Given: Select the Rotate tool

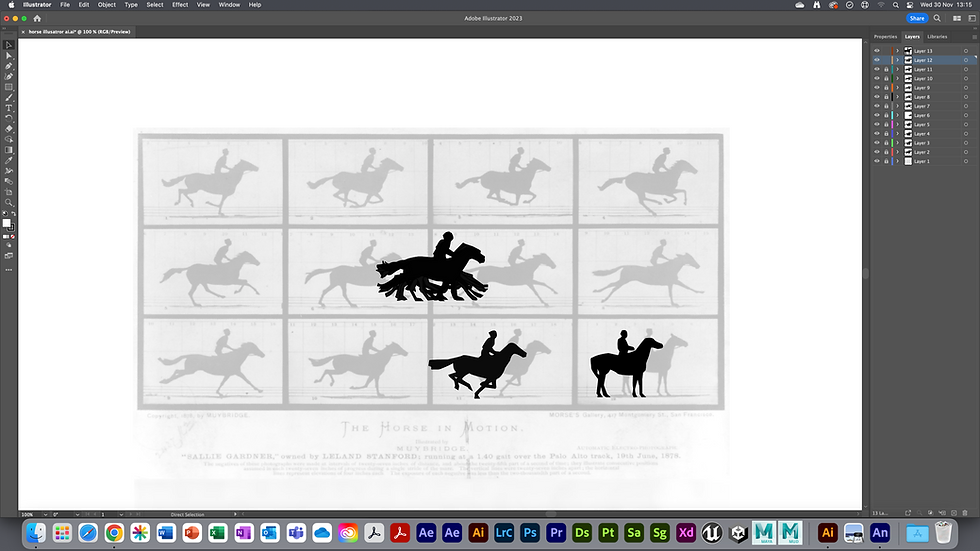Looking at the screenshot, I should (x=9, y=118).
